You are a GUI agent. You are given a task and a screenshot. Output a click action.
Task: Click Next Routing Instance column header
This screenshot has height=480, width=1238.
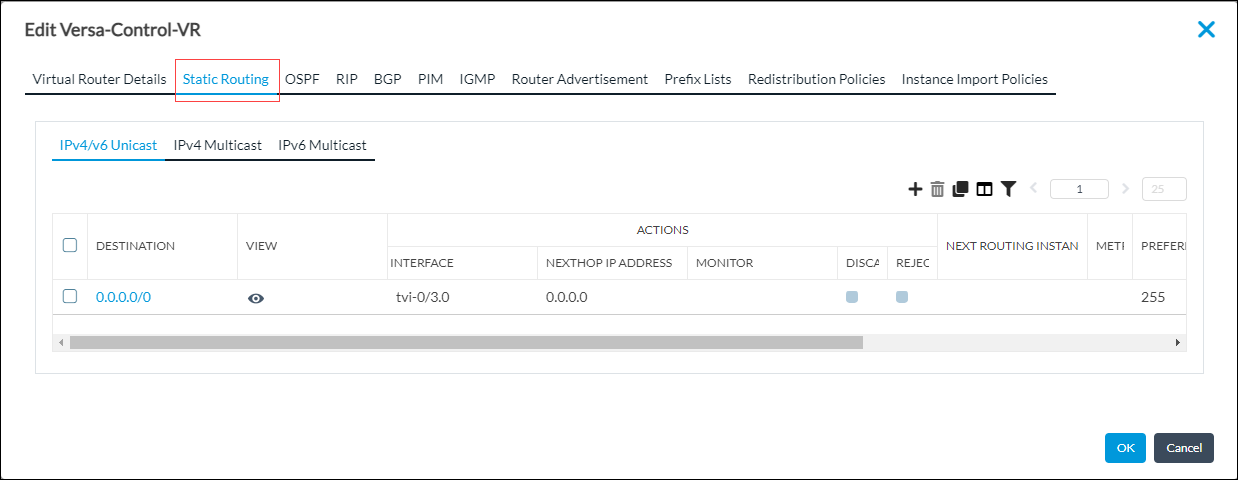(1012, 245)
